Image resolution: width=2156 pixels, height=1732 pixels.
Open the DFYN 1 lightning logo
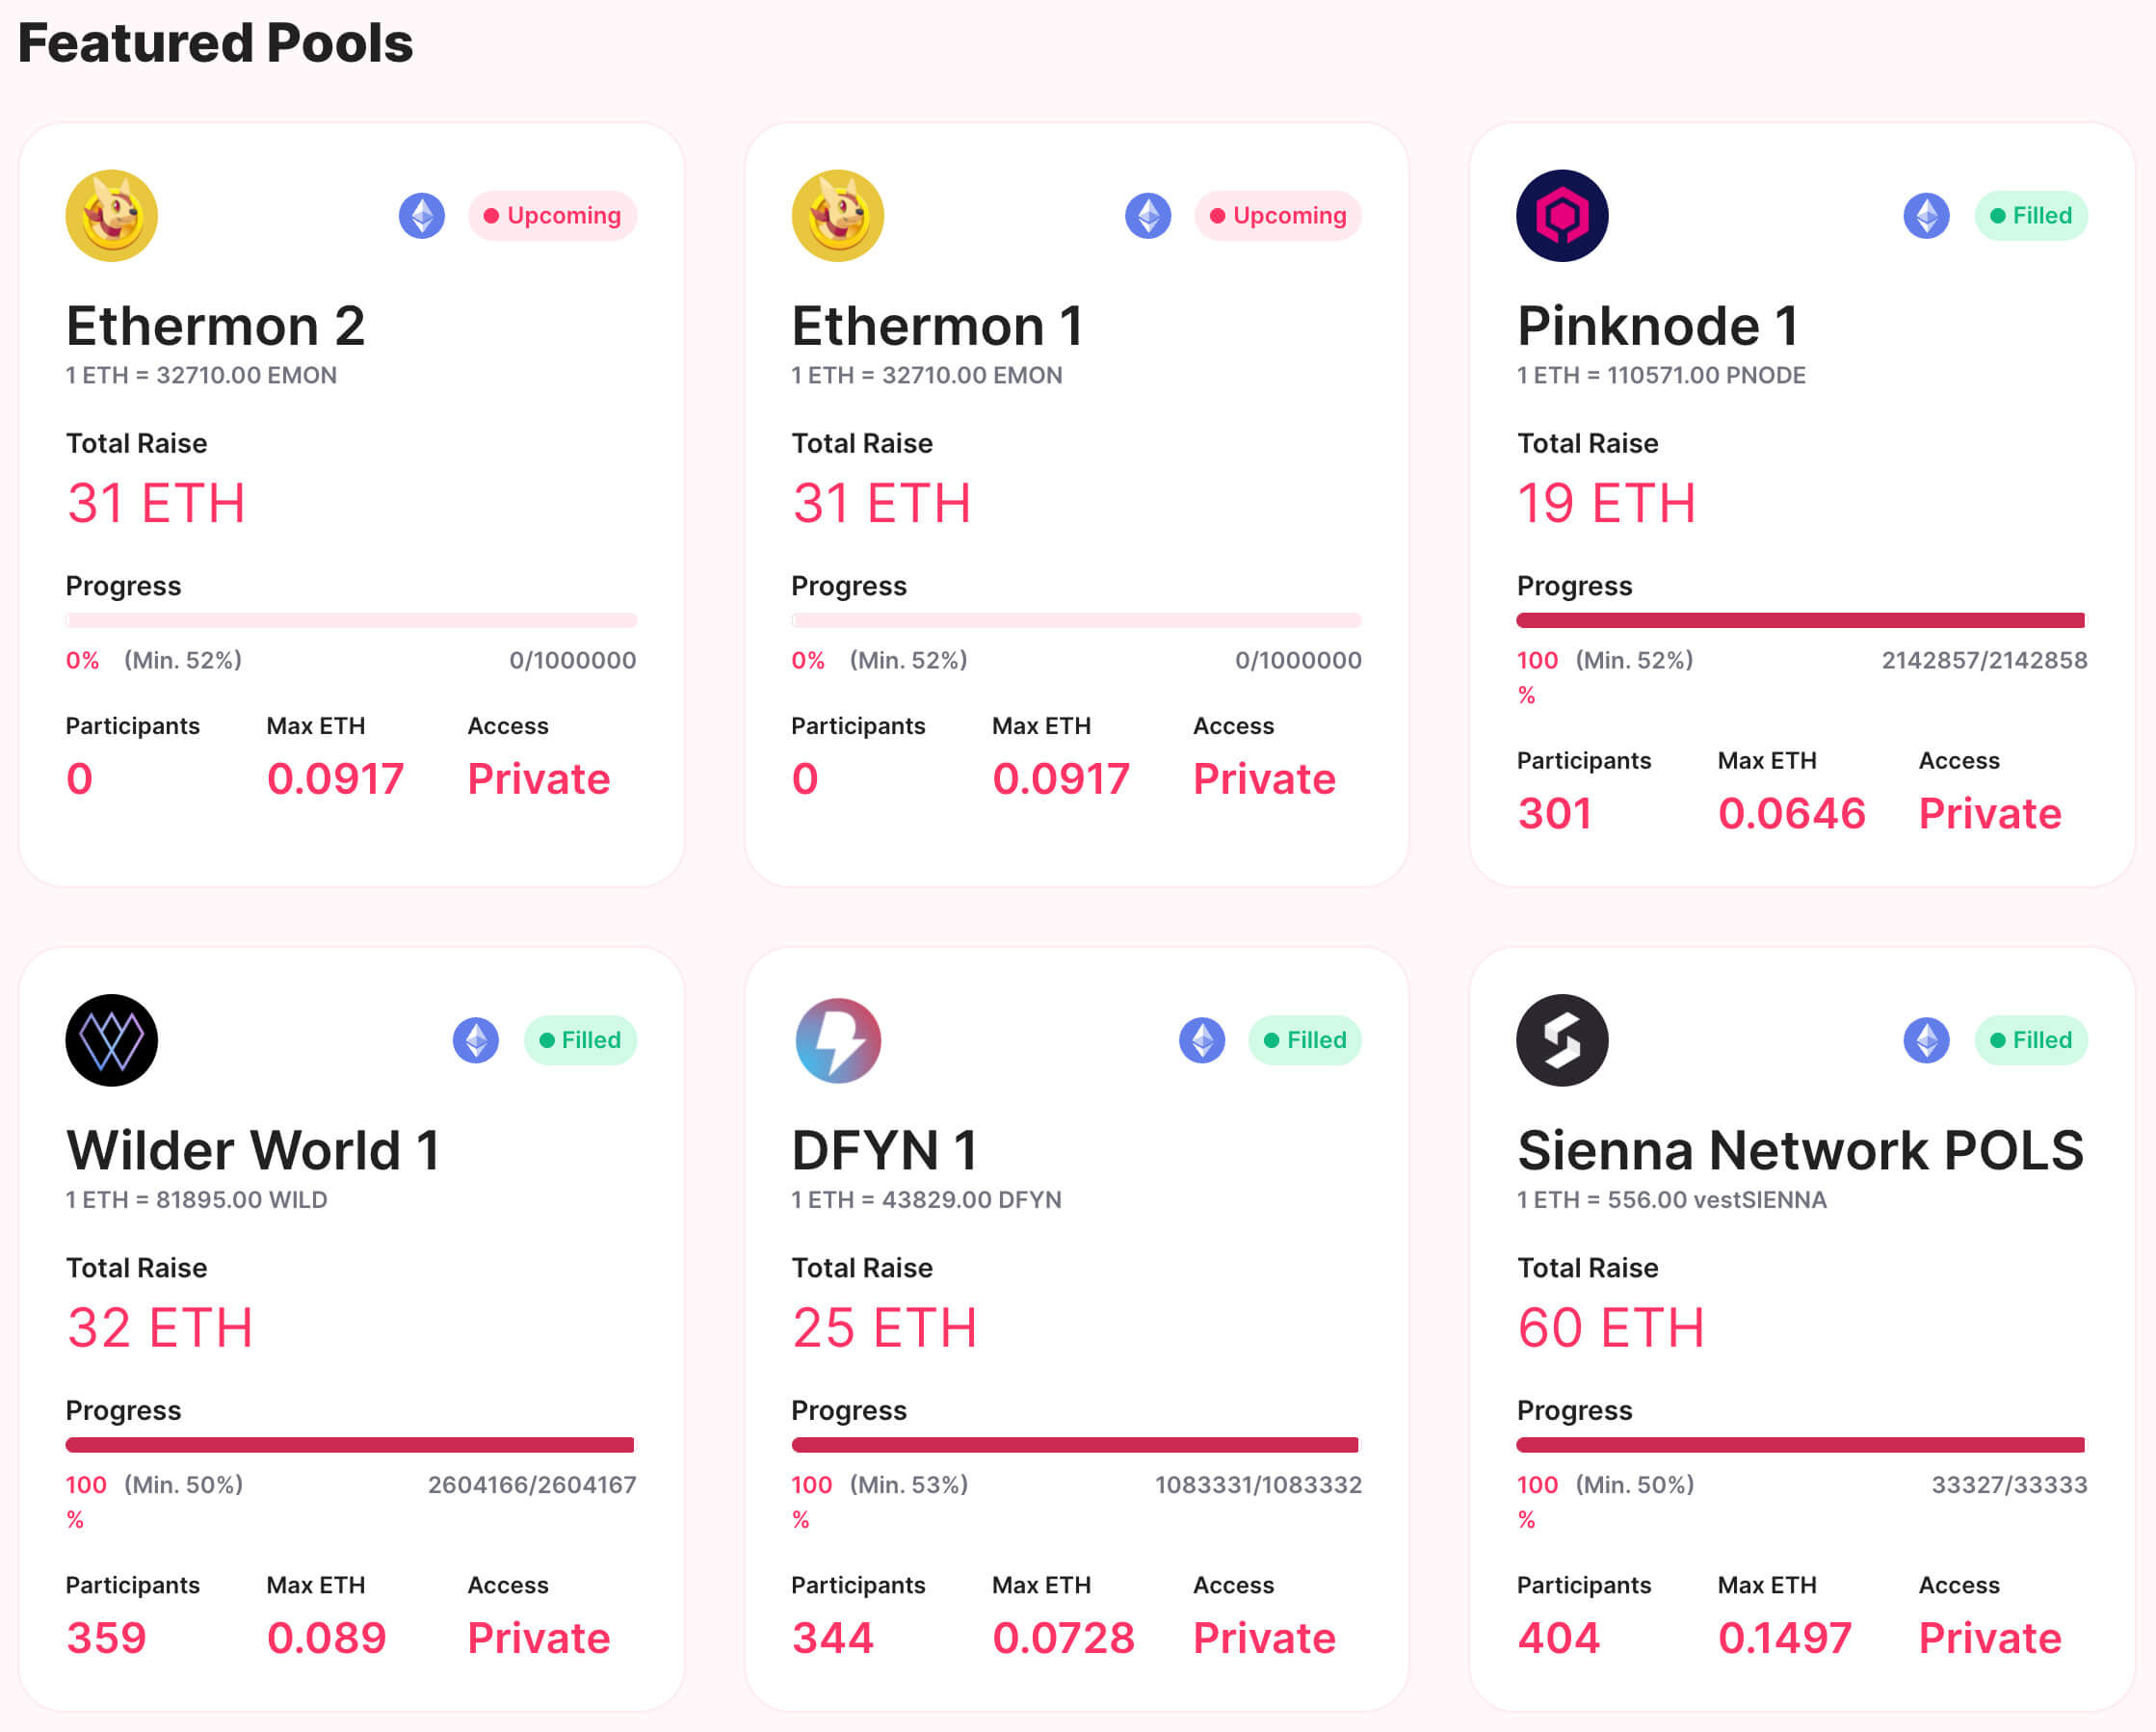836,1040
